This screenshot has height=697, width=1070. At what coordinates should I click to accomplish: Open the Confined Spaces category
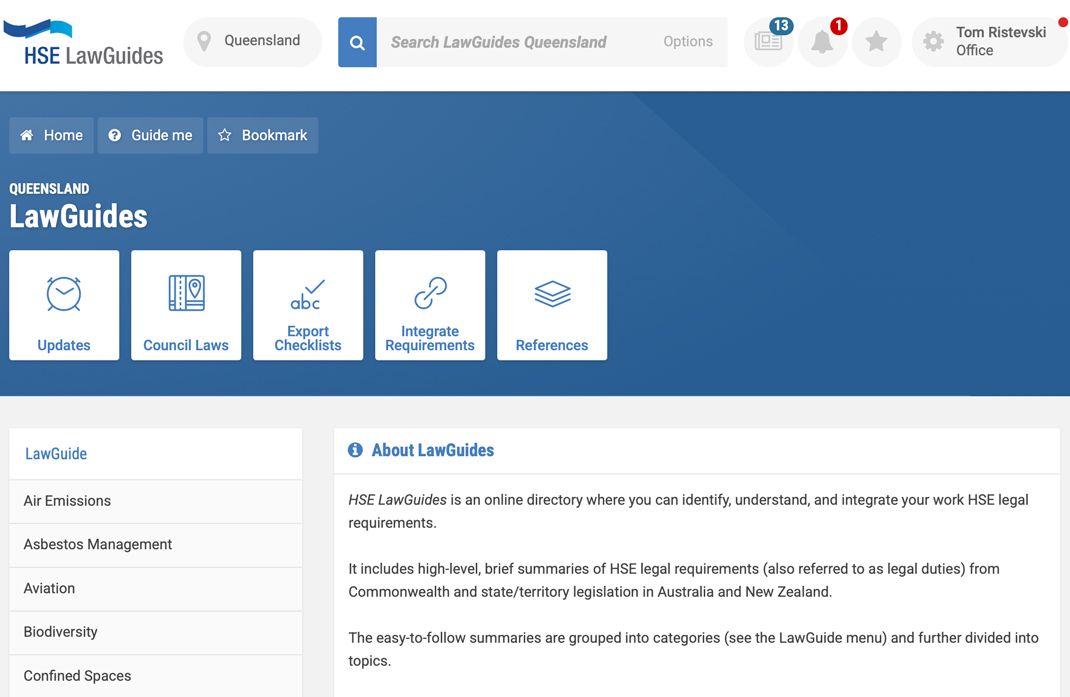tap(156, 676)
